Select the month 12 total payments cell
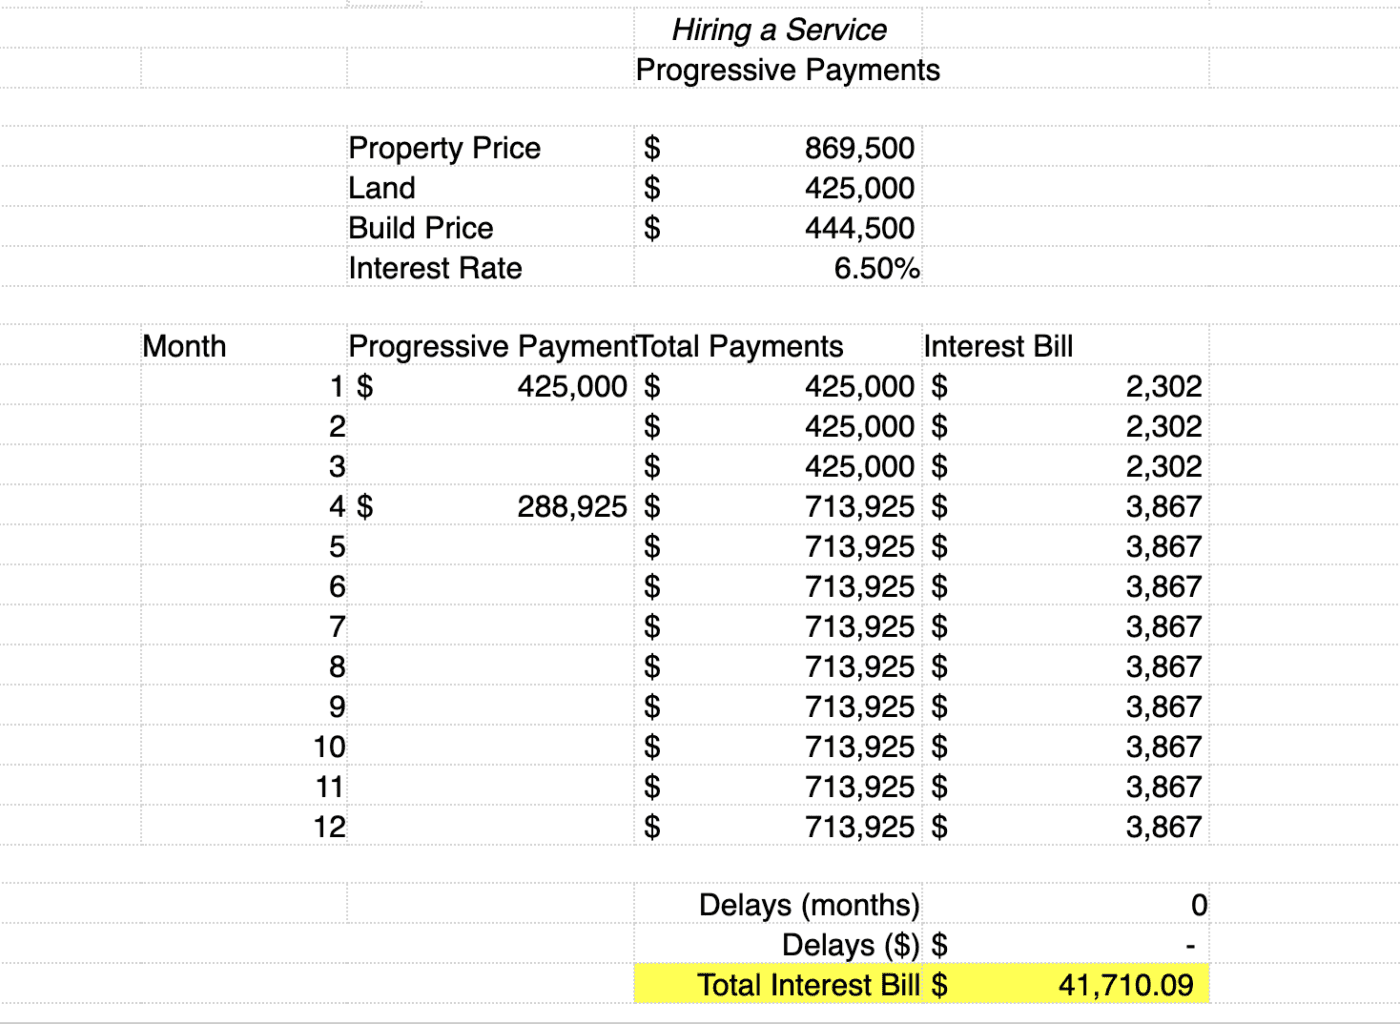The width and height of the screenshot is (1400, 1024). click(x=858, y=826)
